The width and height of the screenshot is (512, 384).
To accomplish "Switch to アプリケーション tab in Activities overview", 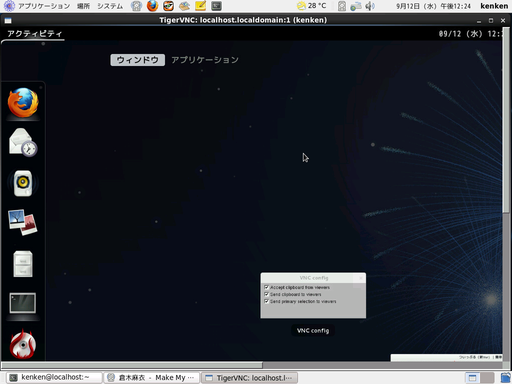I will coord(205,60).
